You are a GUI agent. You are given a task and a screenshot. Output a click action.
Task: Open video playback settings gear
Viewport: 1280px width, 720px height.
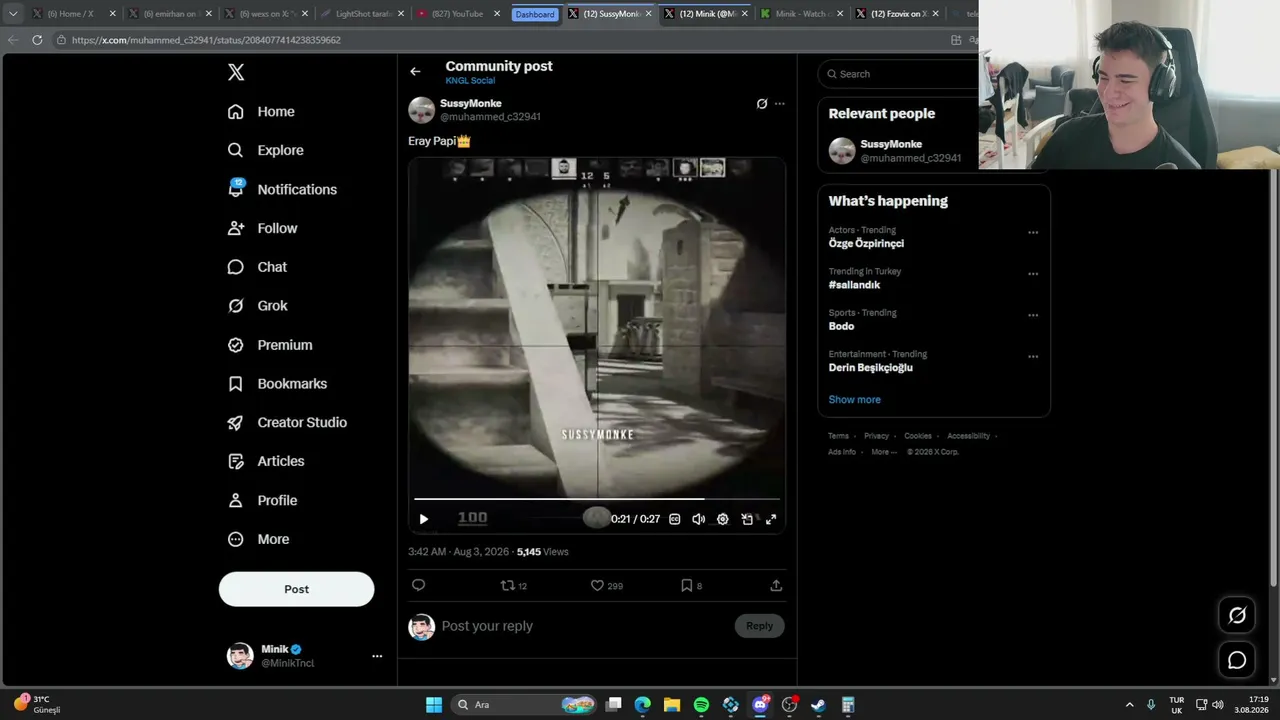723,519
